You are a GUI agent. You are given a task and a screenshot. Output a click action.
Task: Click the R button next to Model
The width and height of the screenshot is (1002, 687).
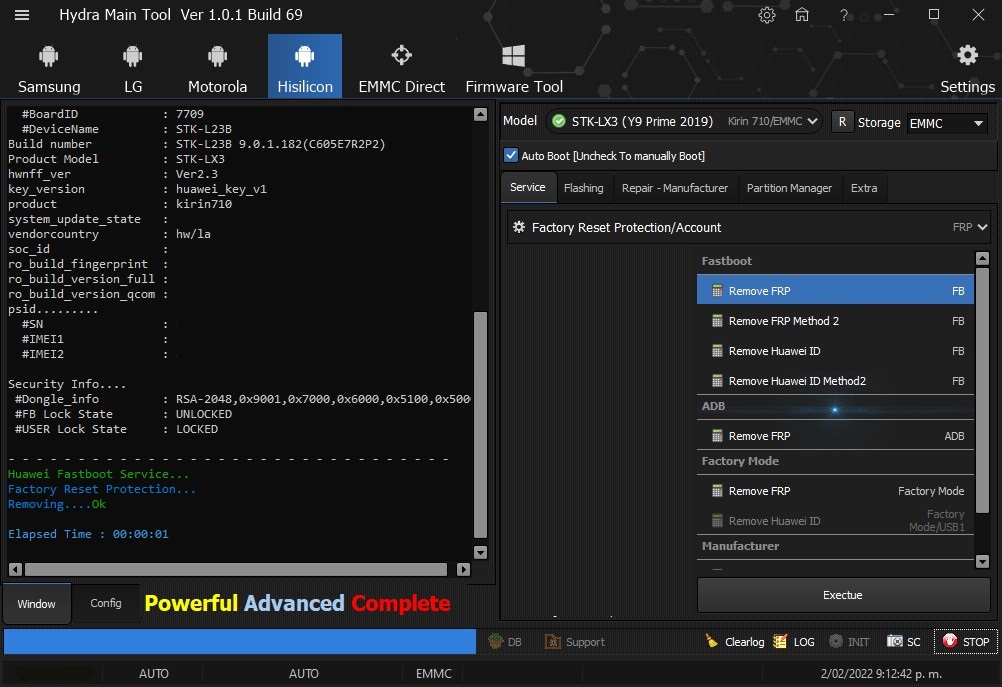(842, 122)
